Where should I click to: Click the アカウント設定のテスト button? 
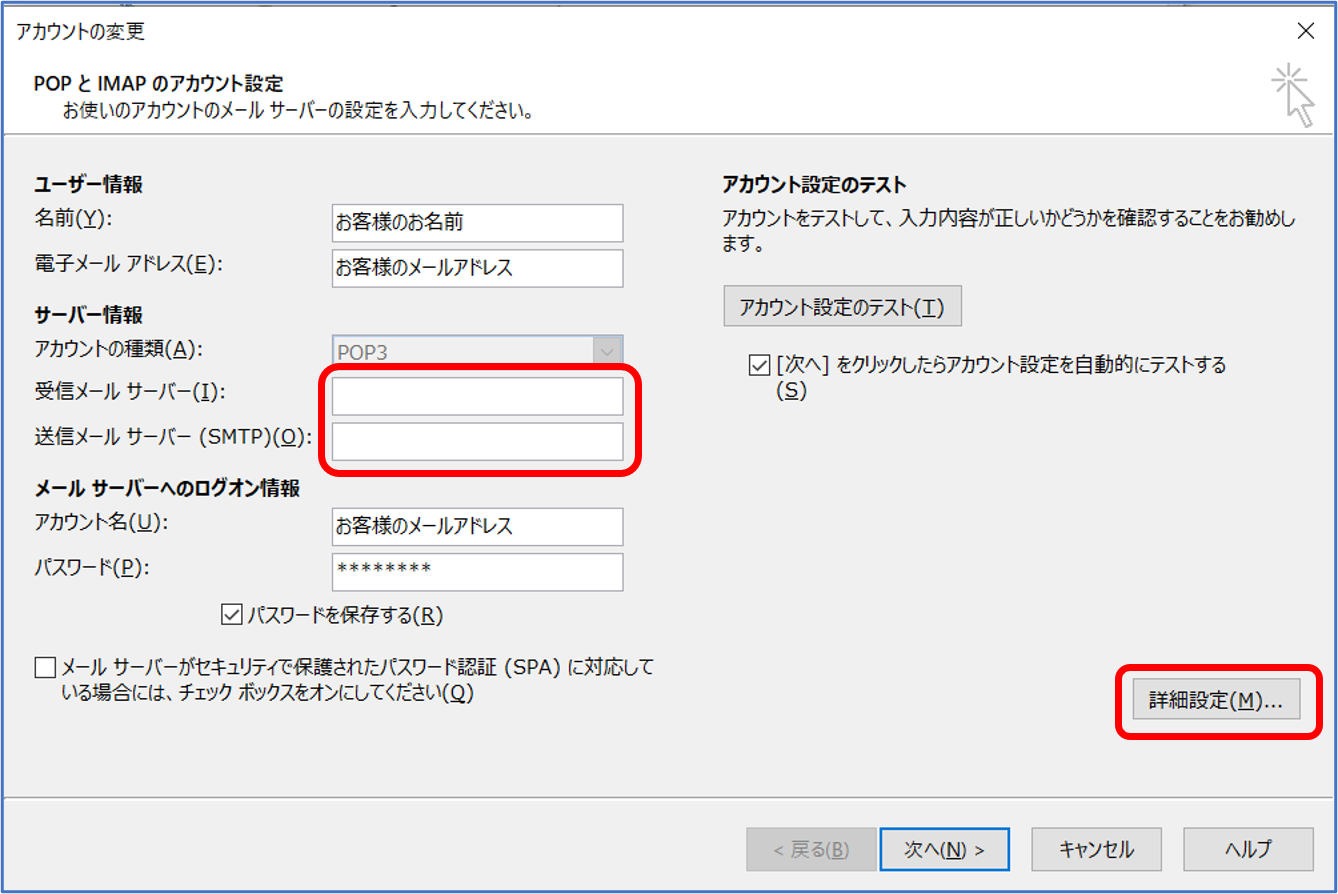point(842,307)
